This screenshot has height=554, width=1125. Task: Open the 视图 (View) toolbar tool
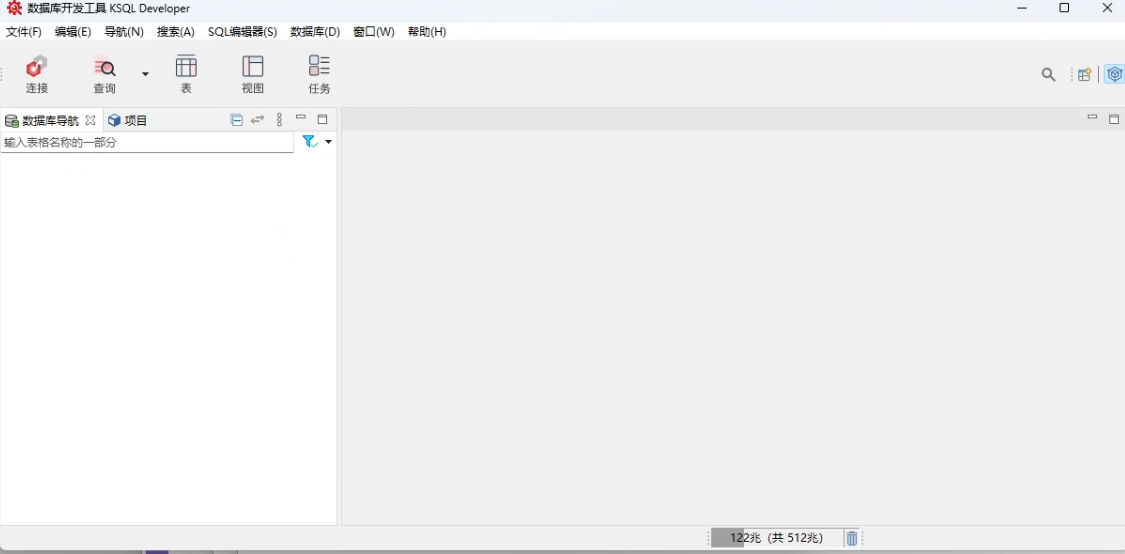(x=253, y=75)
